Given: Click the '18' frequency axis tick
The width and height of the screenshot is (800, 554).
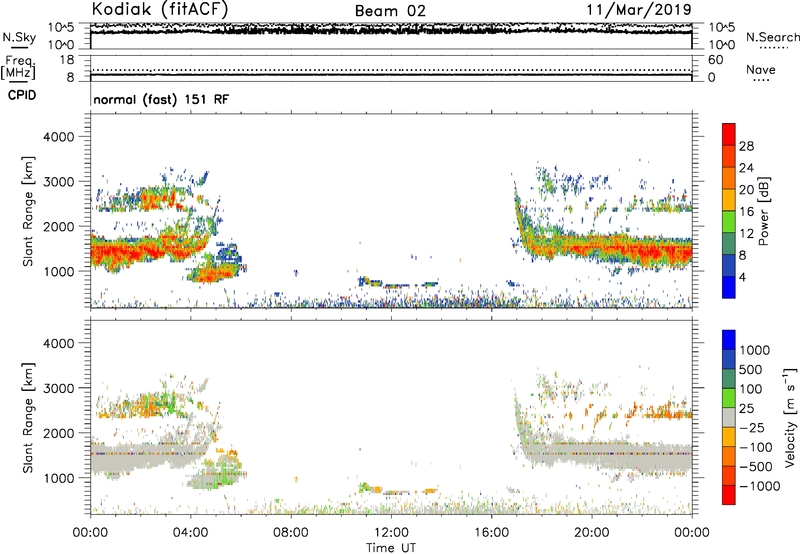Looking at the screenshot, I should (66, 60).
